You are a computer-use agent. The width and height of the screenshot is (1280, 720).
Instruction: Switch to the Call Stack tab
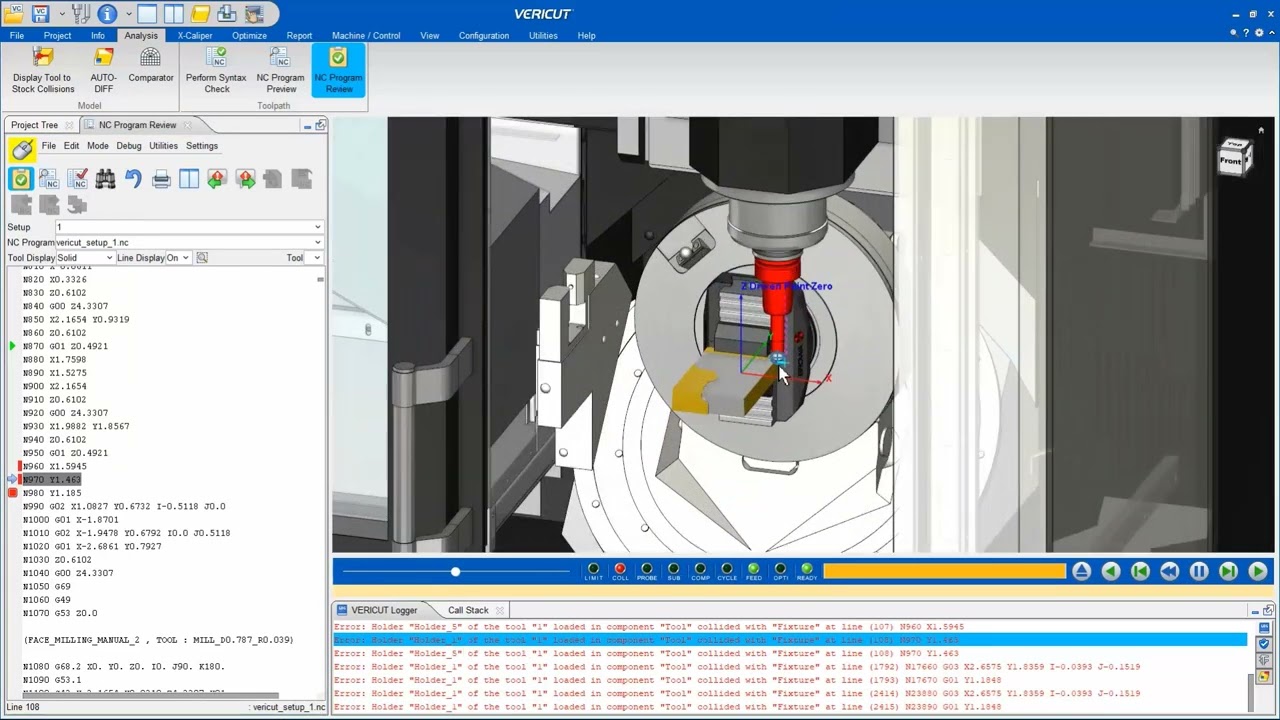coord(468,610)
